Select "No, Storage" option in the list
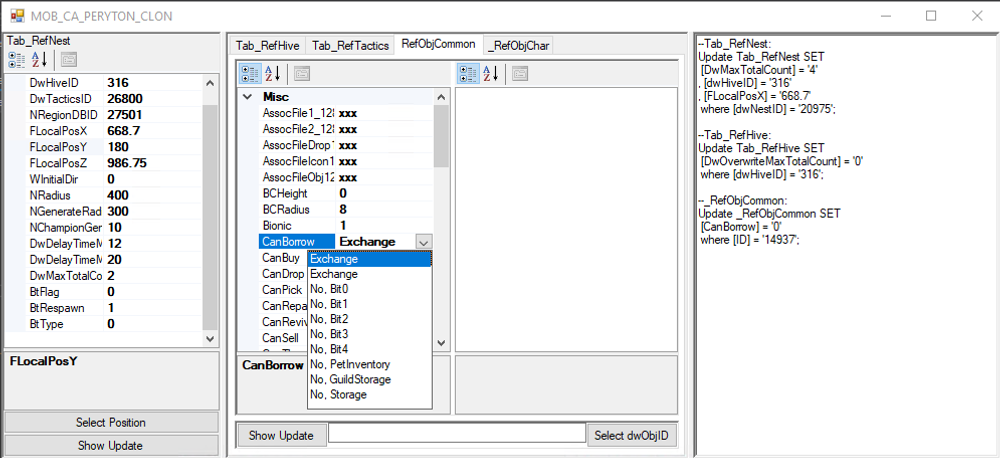This screenshot has width=1000, height=458. coord(338,395)
